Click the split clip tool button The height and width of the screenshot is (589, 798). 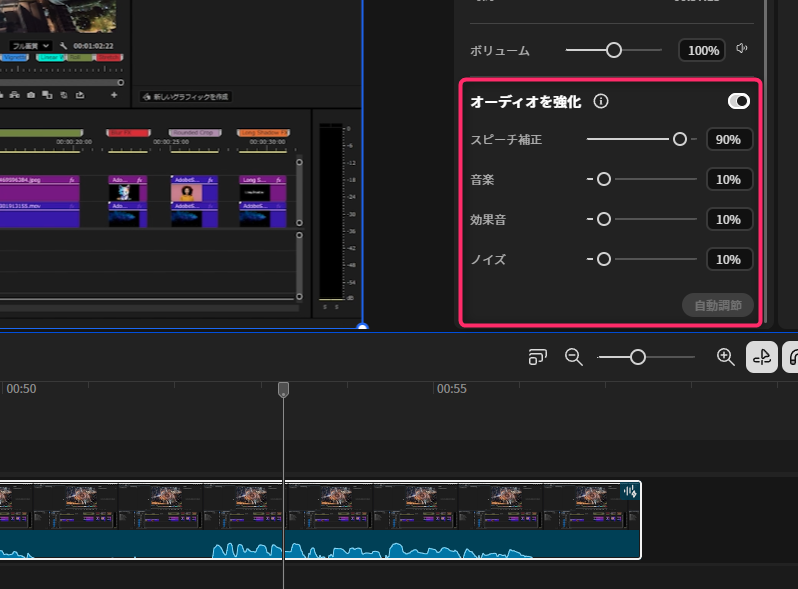762,357
